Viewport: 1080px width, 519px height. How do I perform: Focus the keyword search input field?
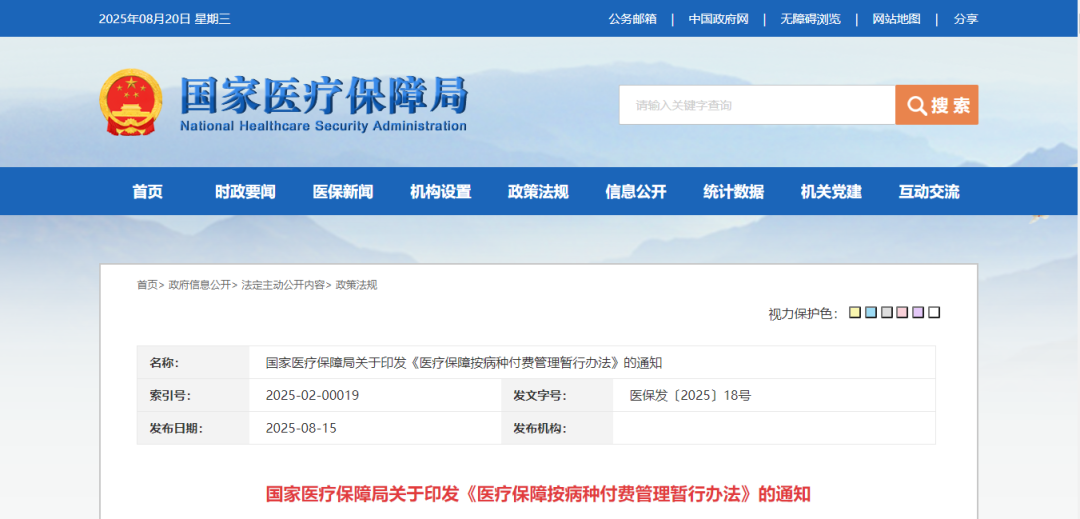pos(757,105)
